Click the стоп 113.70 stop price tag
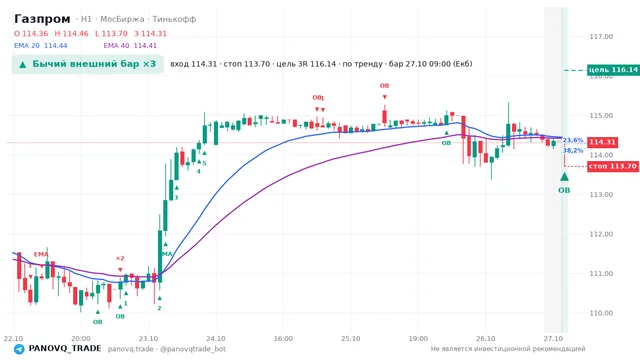This screenshot has height=360, width=640. [613, 166]
